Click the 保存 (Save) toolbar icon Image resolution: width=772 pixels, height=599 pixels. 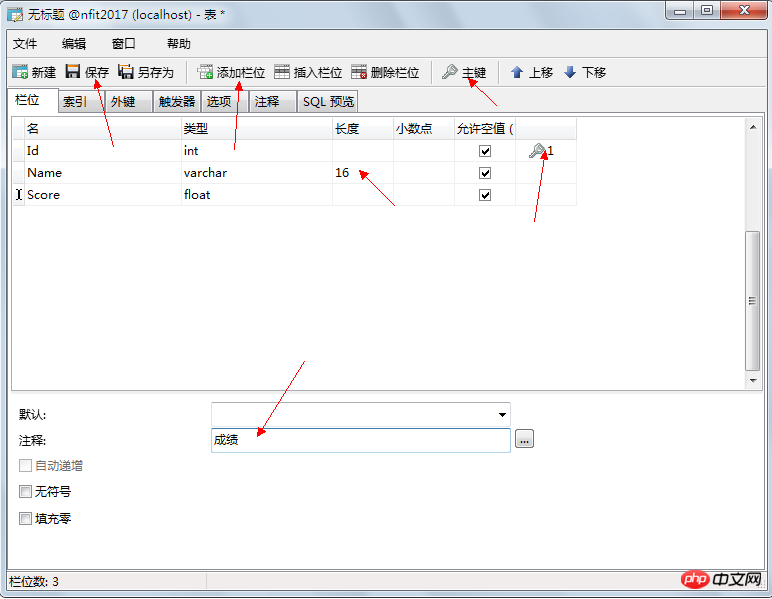tap(73, 72)
